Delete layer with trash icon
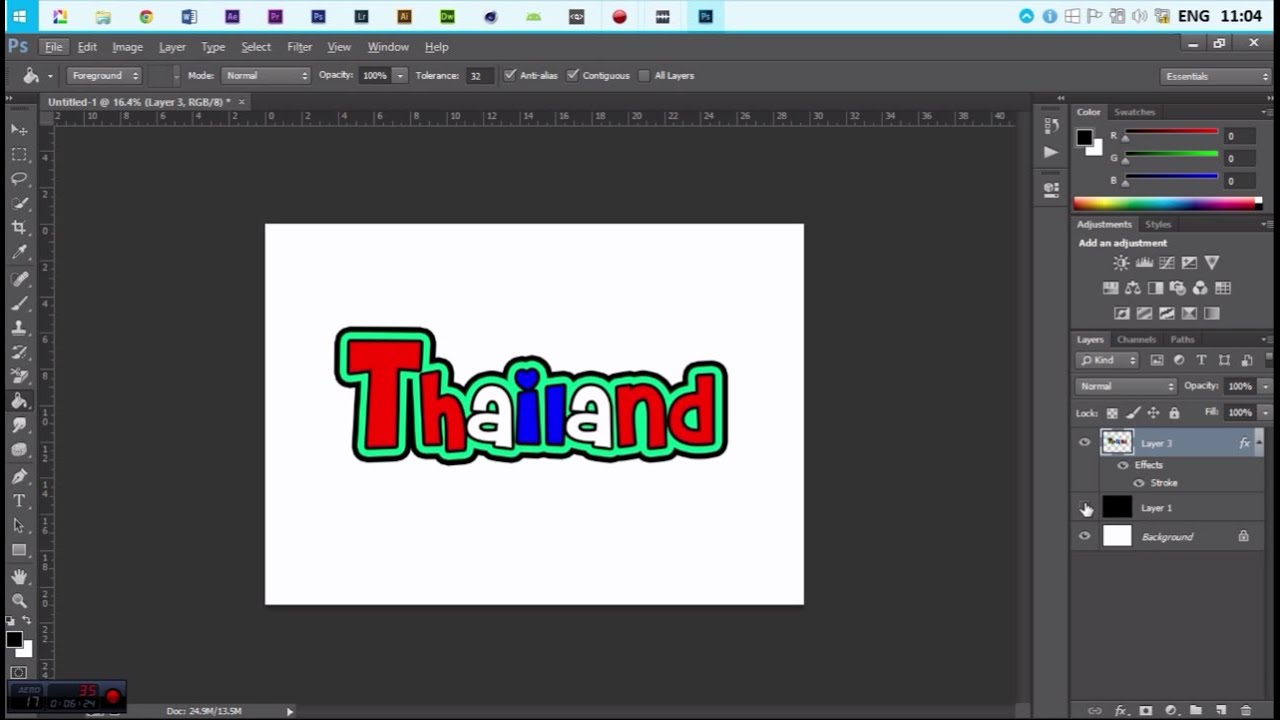The width and height of the screenshot is (1280, 720). tap(1245, 711)
